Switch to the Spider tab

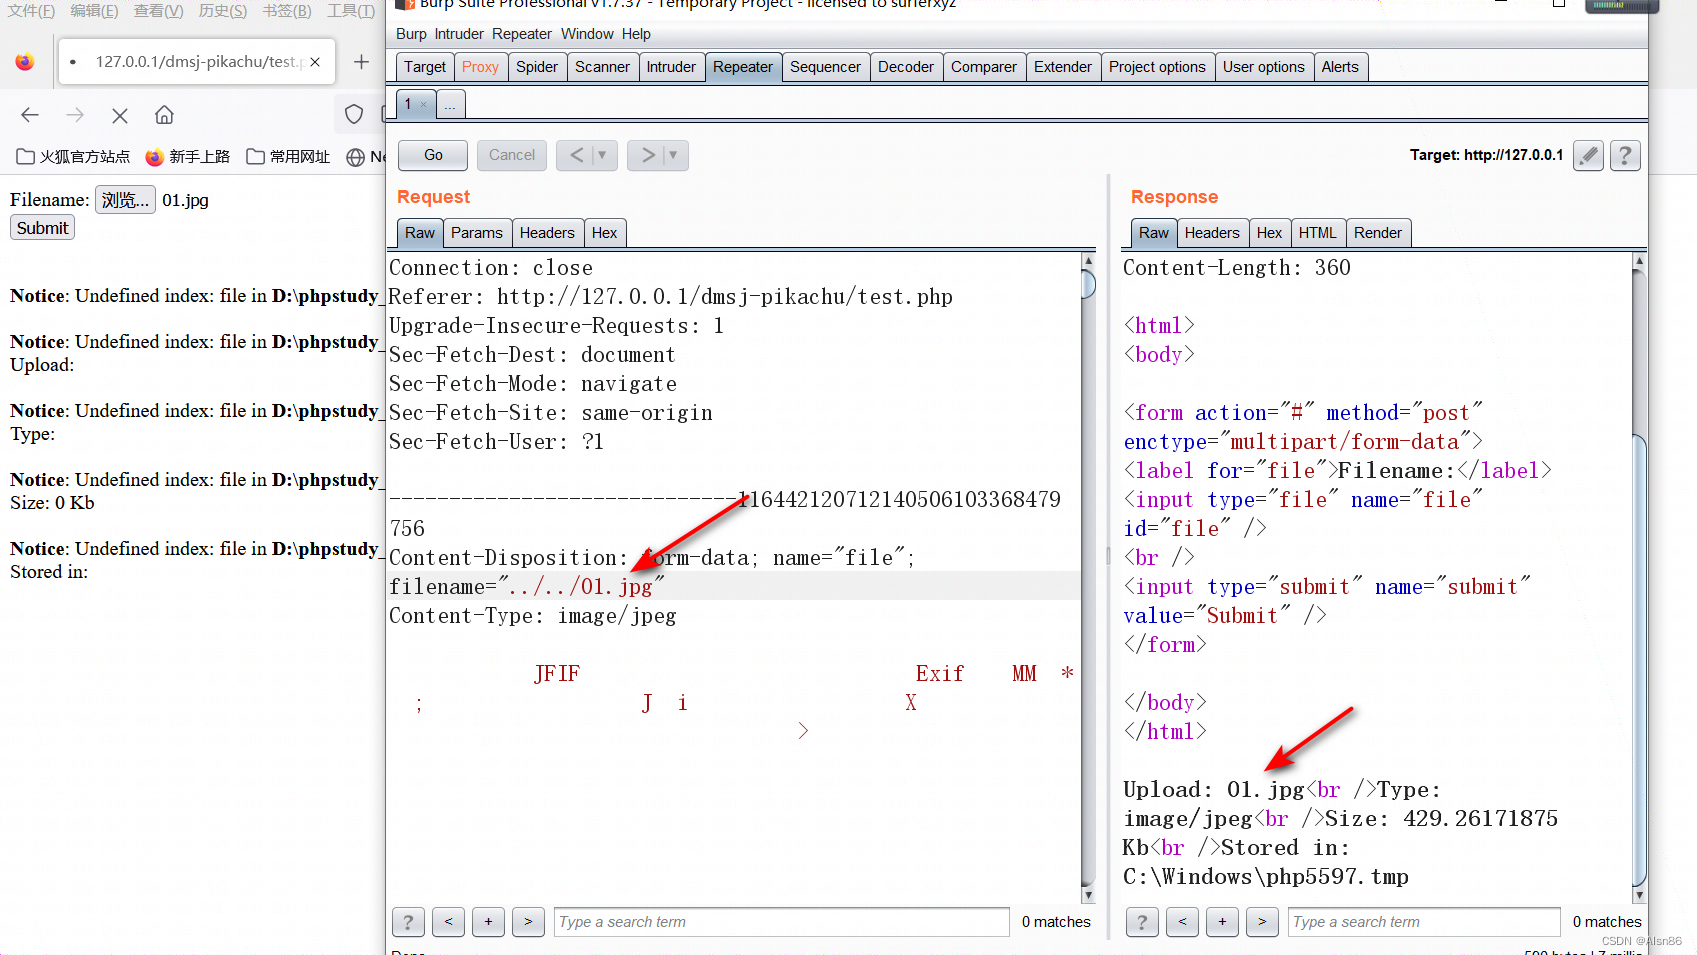click(x=537, y=67)
